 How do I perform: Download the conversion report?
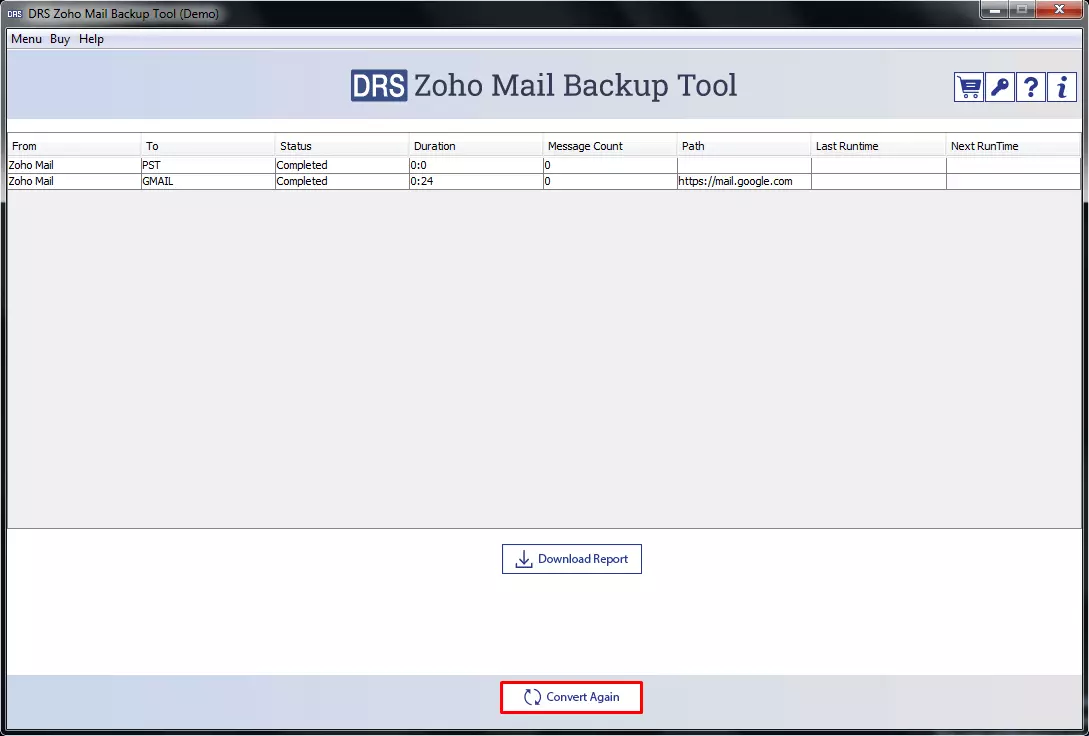[x=572, y=559]
